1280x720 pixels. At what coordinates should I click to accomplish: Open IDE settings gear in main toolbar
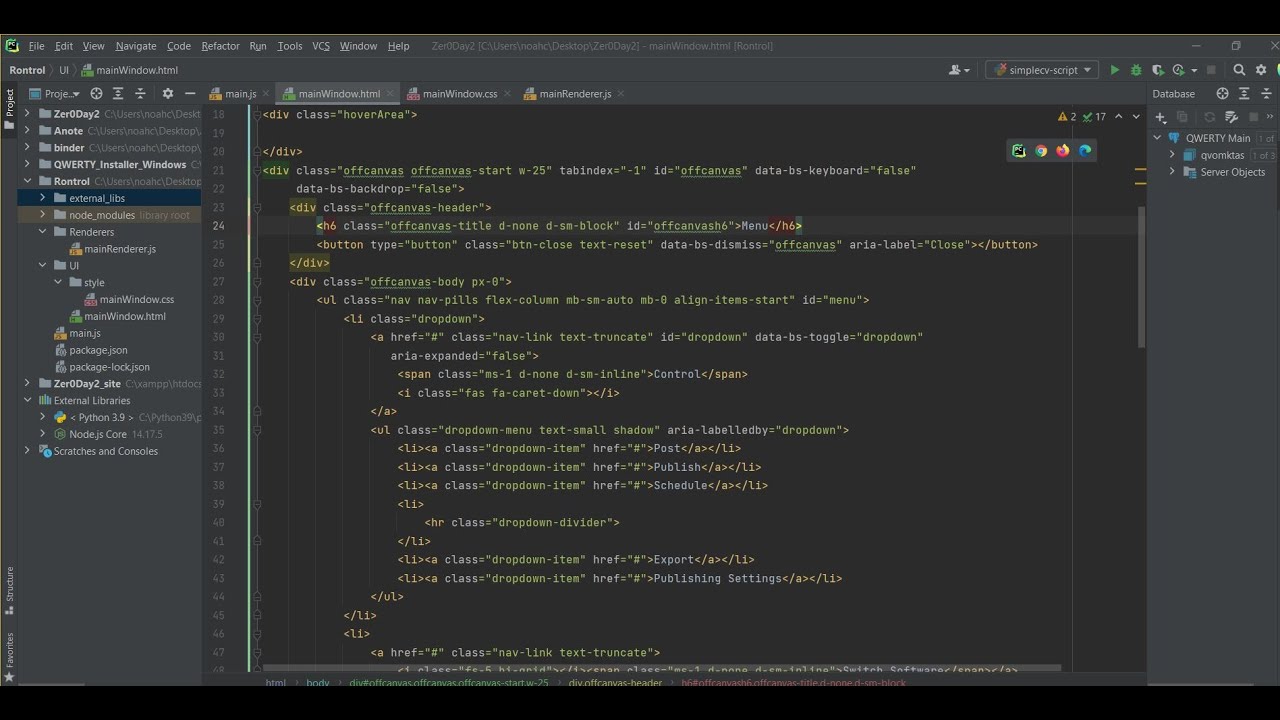point(1261,70)
